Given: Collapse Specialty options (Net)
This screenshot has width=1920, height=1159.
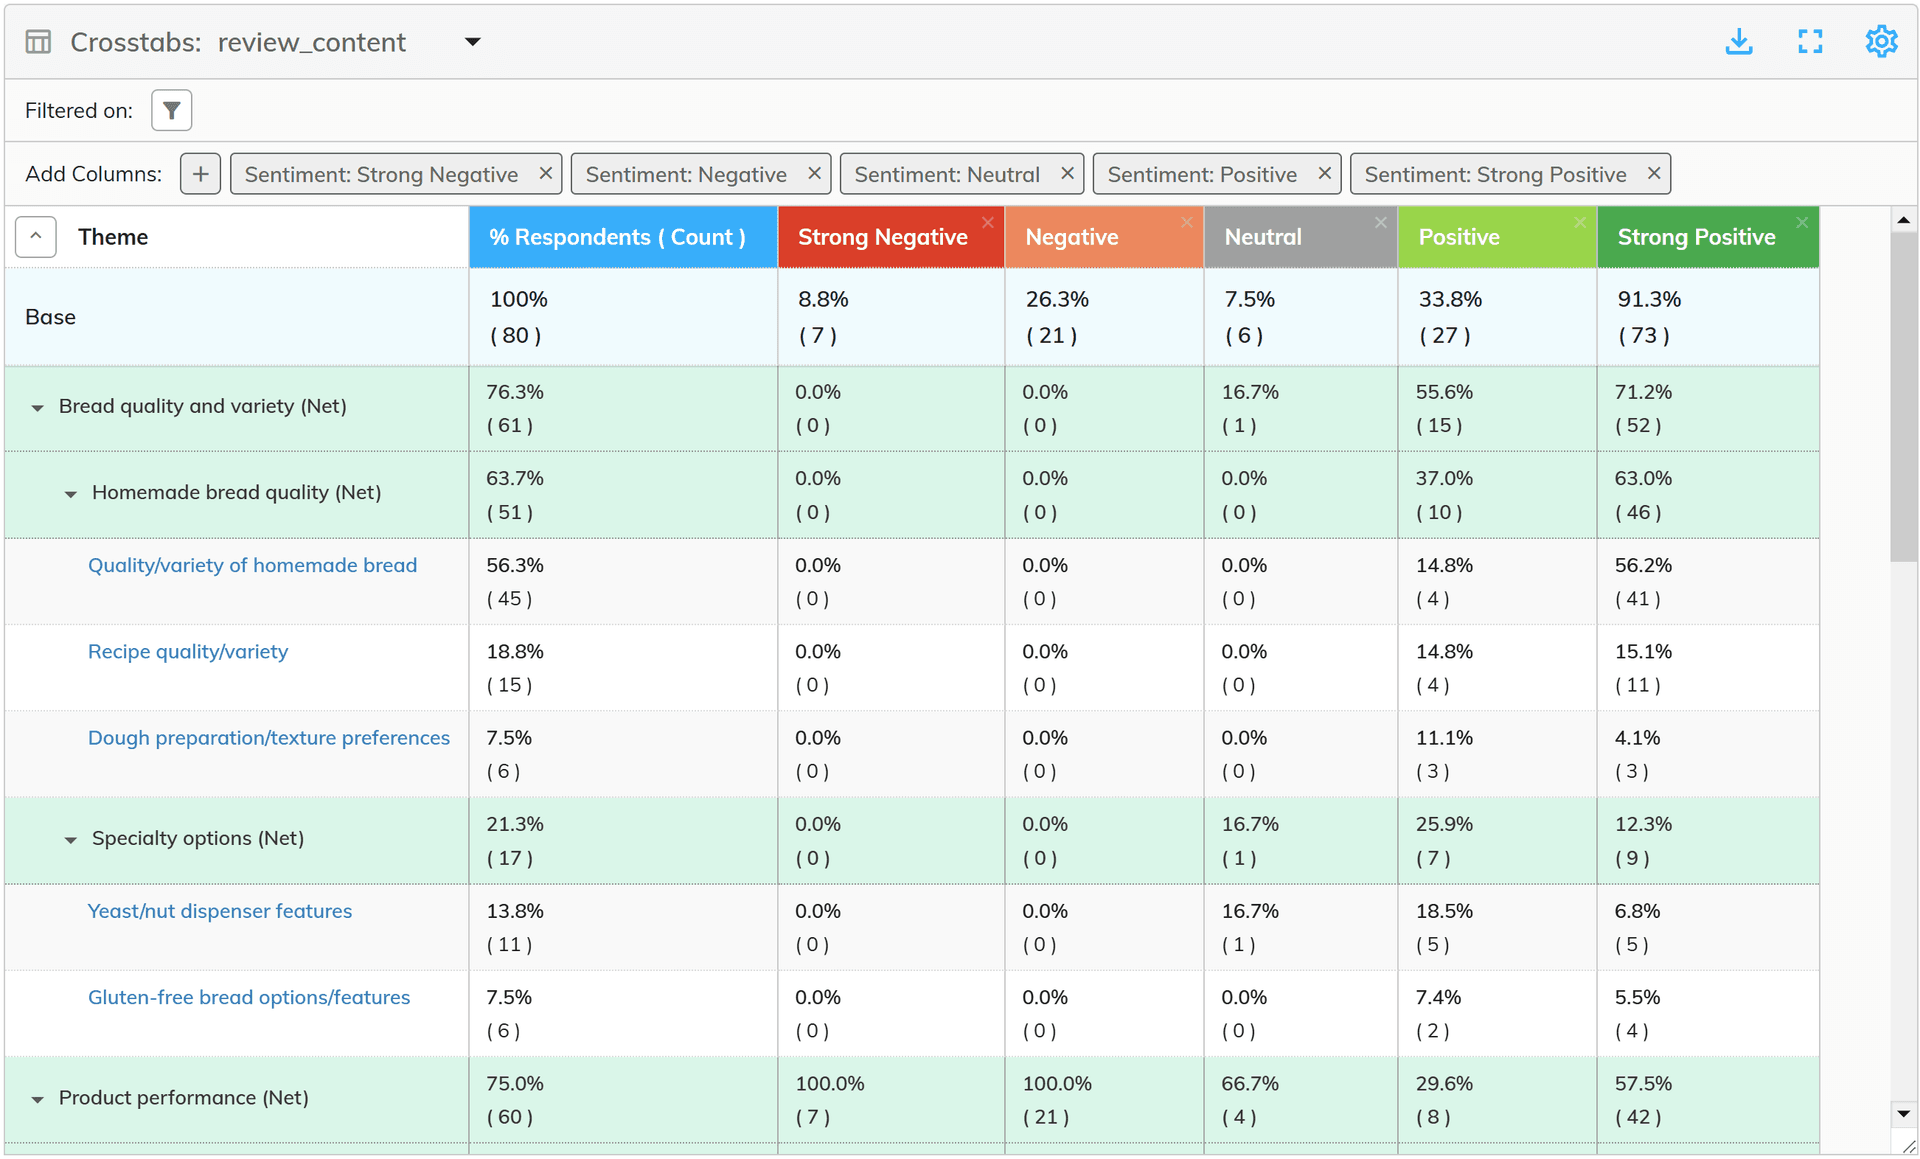Looking at the screenshot, I should click(x=70, y=840).
